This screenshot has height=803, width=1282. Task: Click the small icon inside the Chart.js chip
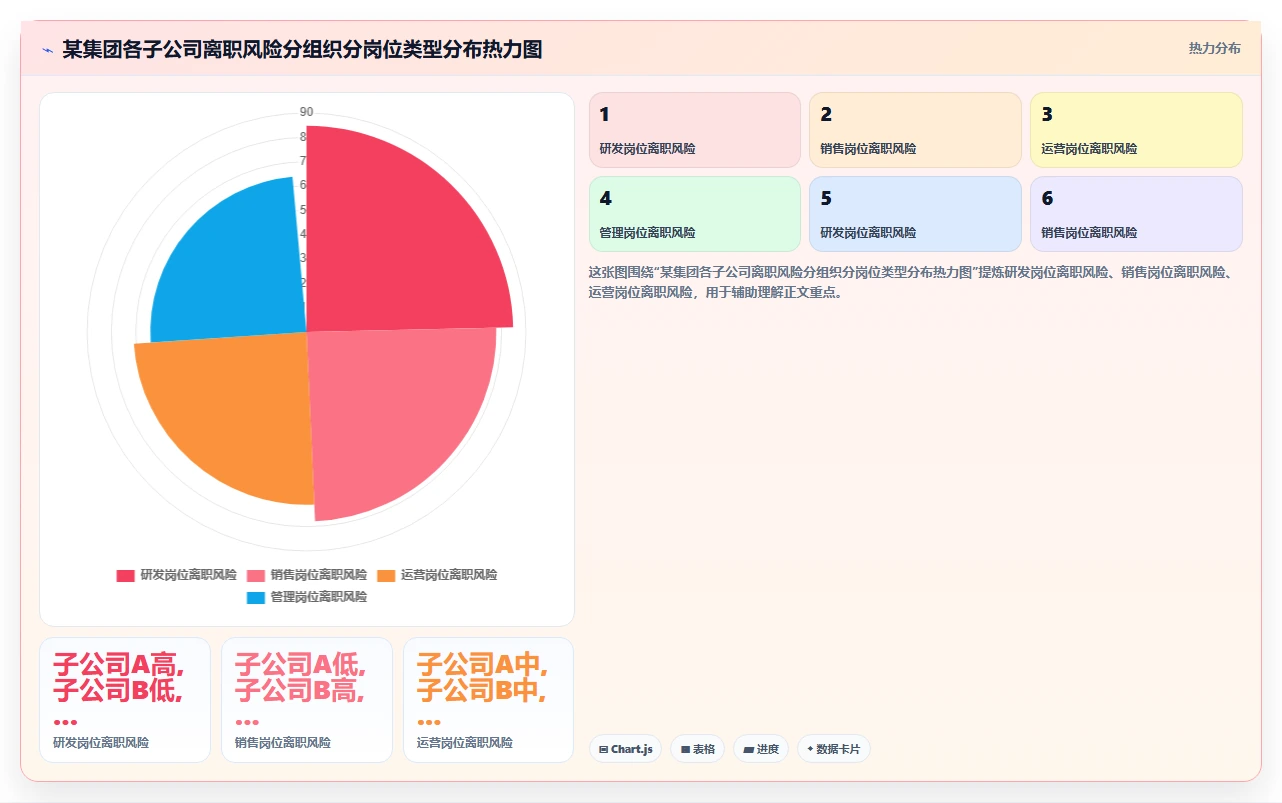[x=604, y=749]
